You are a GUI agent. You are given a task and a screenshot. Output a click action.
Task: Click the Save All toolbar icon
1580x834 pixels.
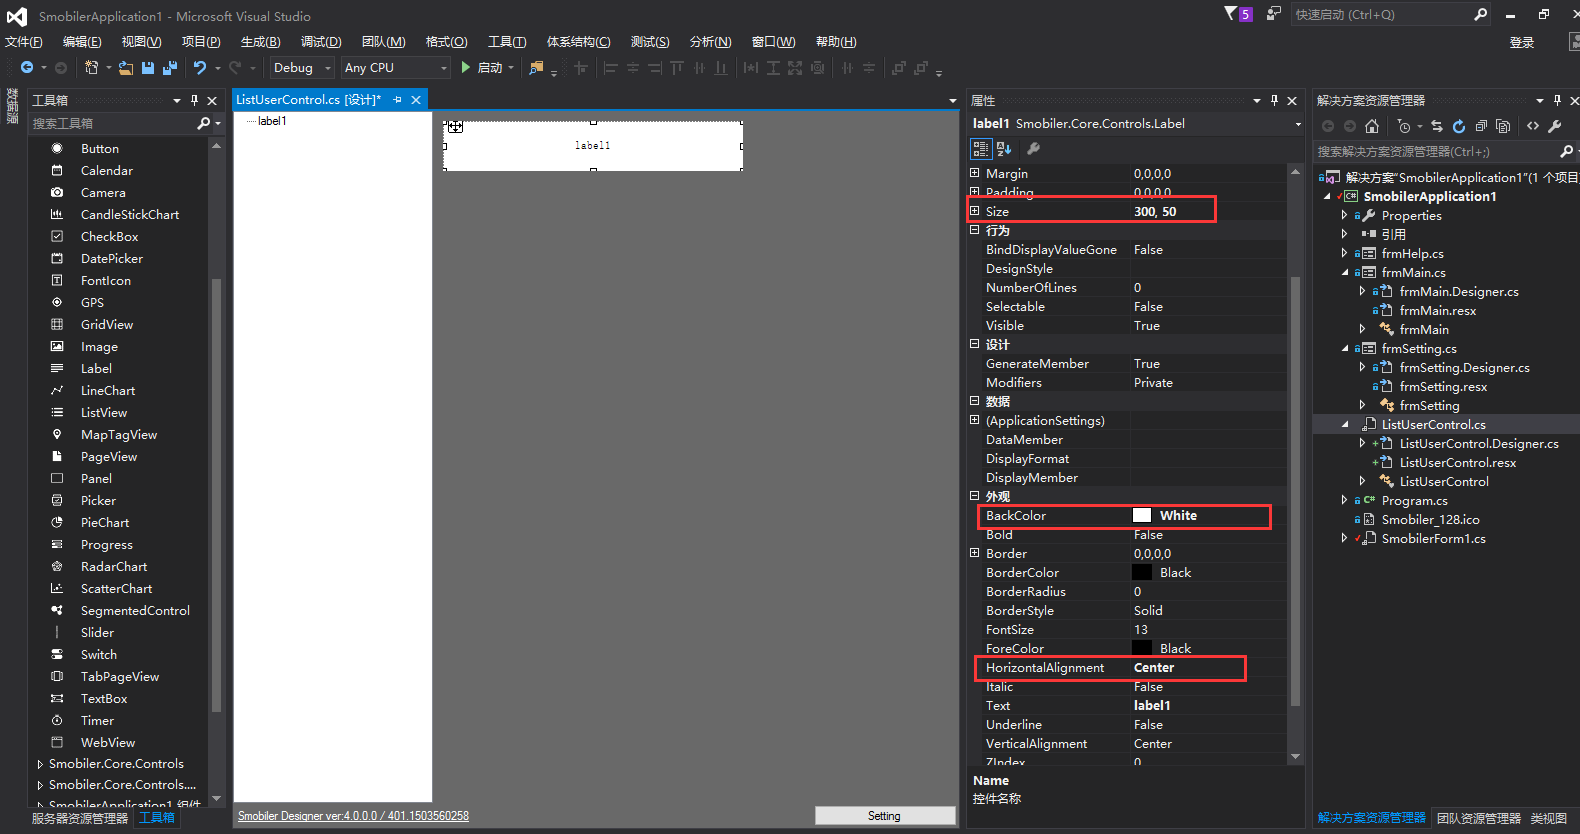pyautogui.click(x=170, y=68)
